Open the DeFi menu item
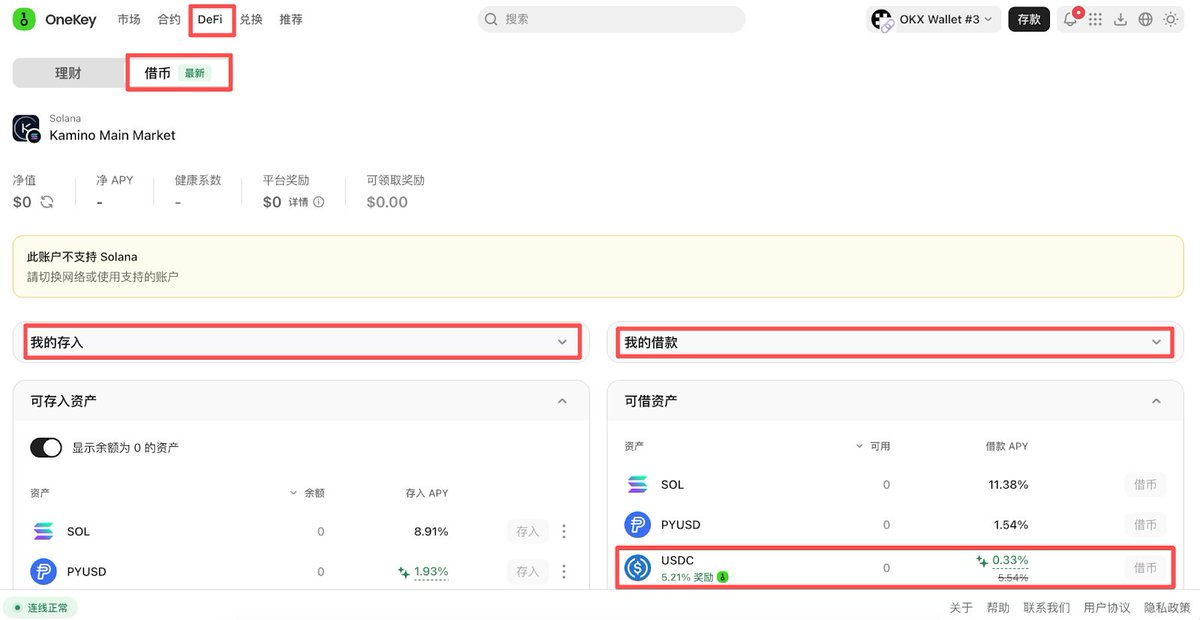This screenshot has width=1200, height=620. 210,20
